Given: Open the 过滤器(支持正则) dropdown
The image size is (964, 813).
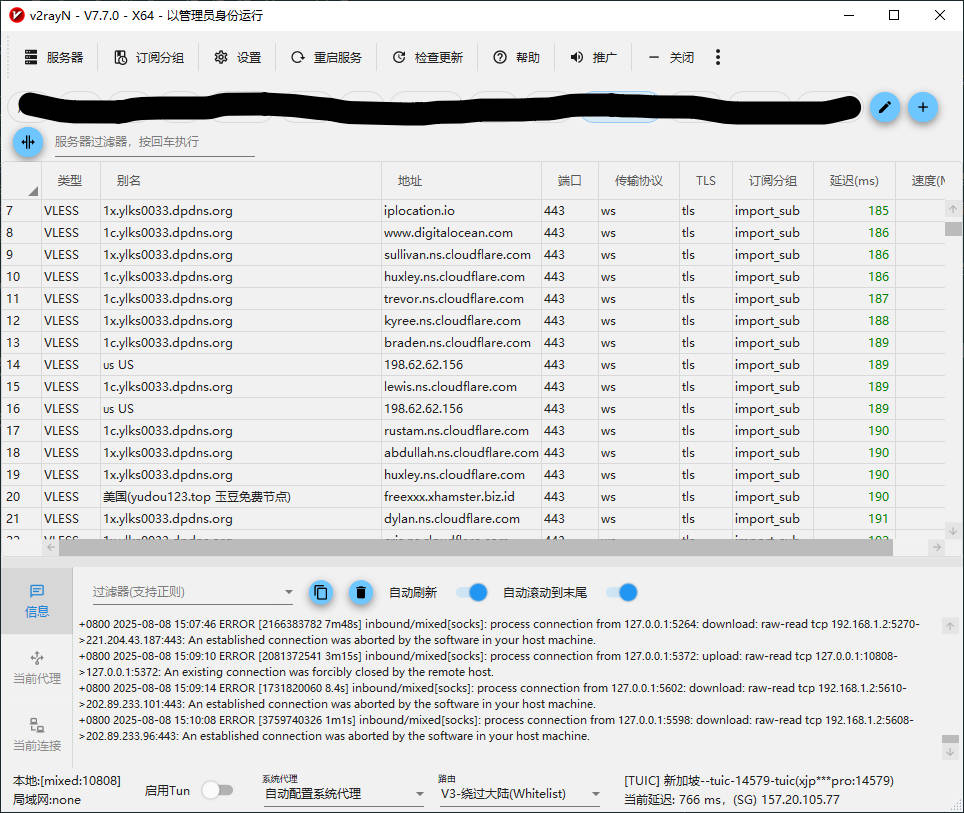Looking at the screenshot, I should tap(192, 592).
